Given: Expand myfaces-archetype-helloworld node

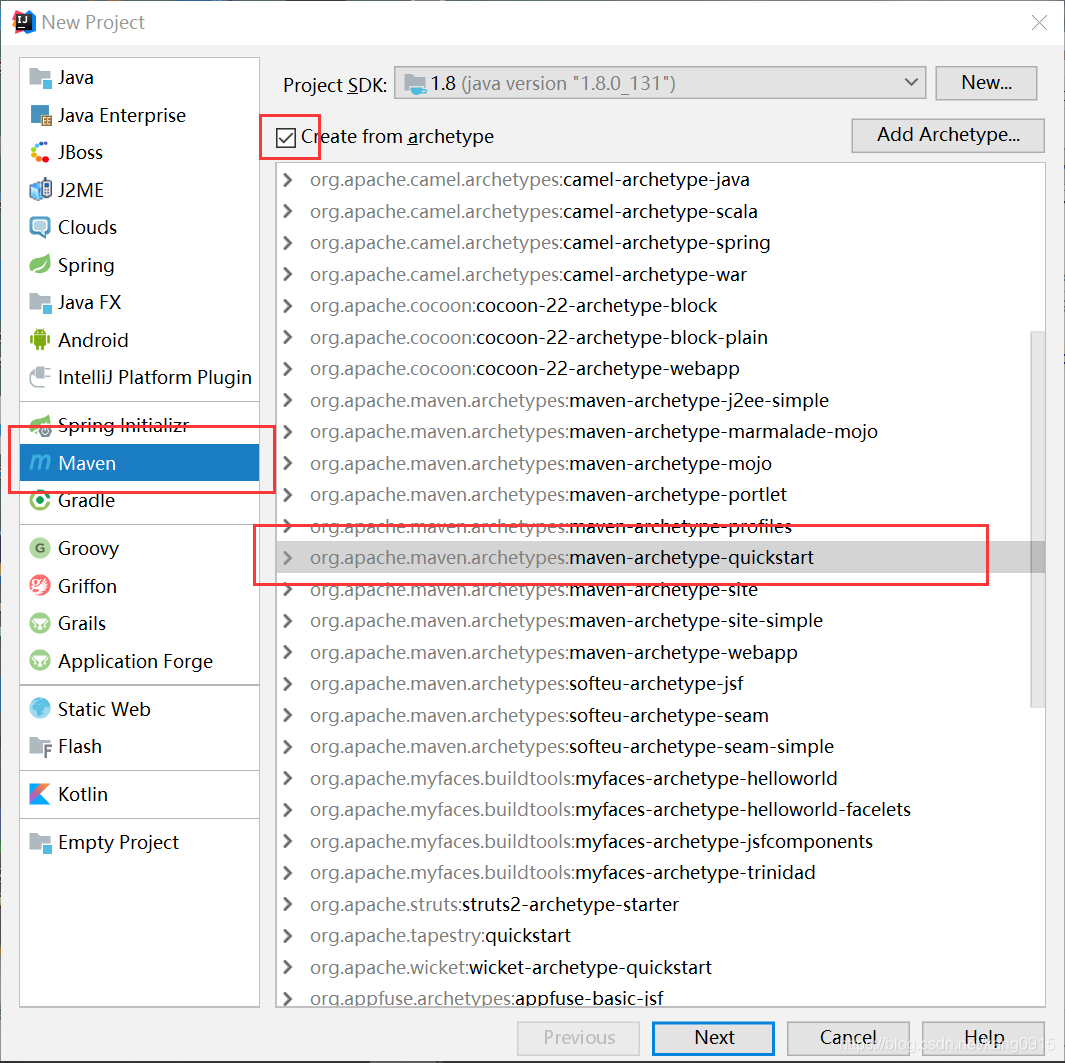Looking at the screenshot, I should click(288, 778).
